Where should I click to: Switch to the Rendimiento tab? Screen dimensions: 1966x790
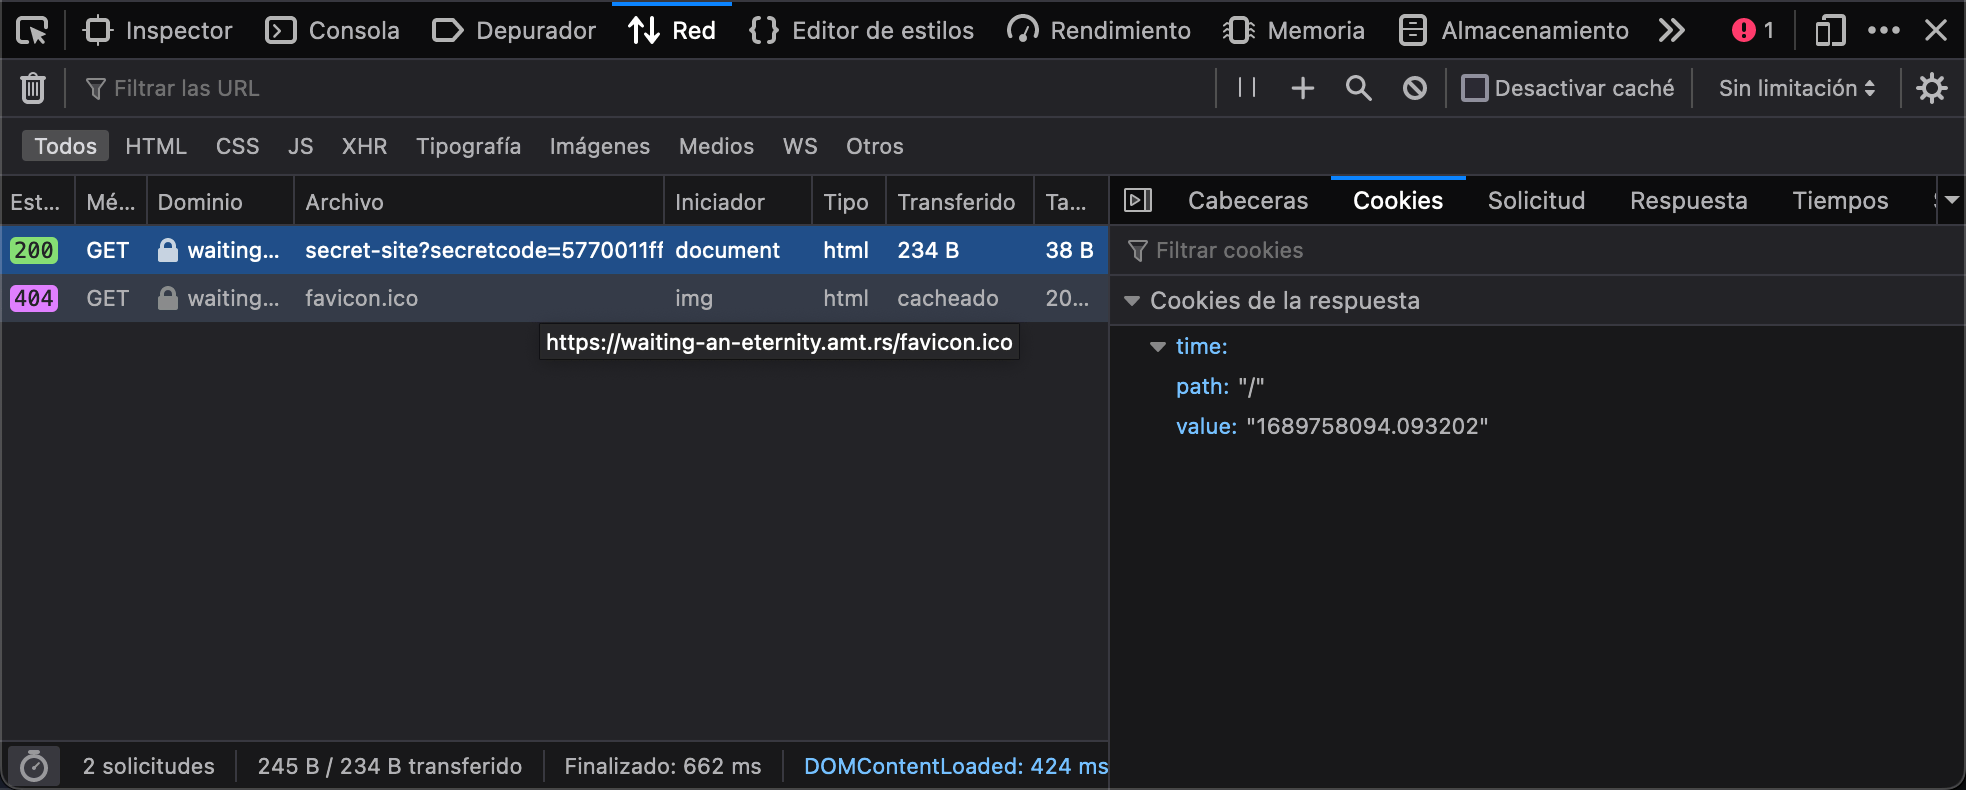1099,31
